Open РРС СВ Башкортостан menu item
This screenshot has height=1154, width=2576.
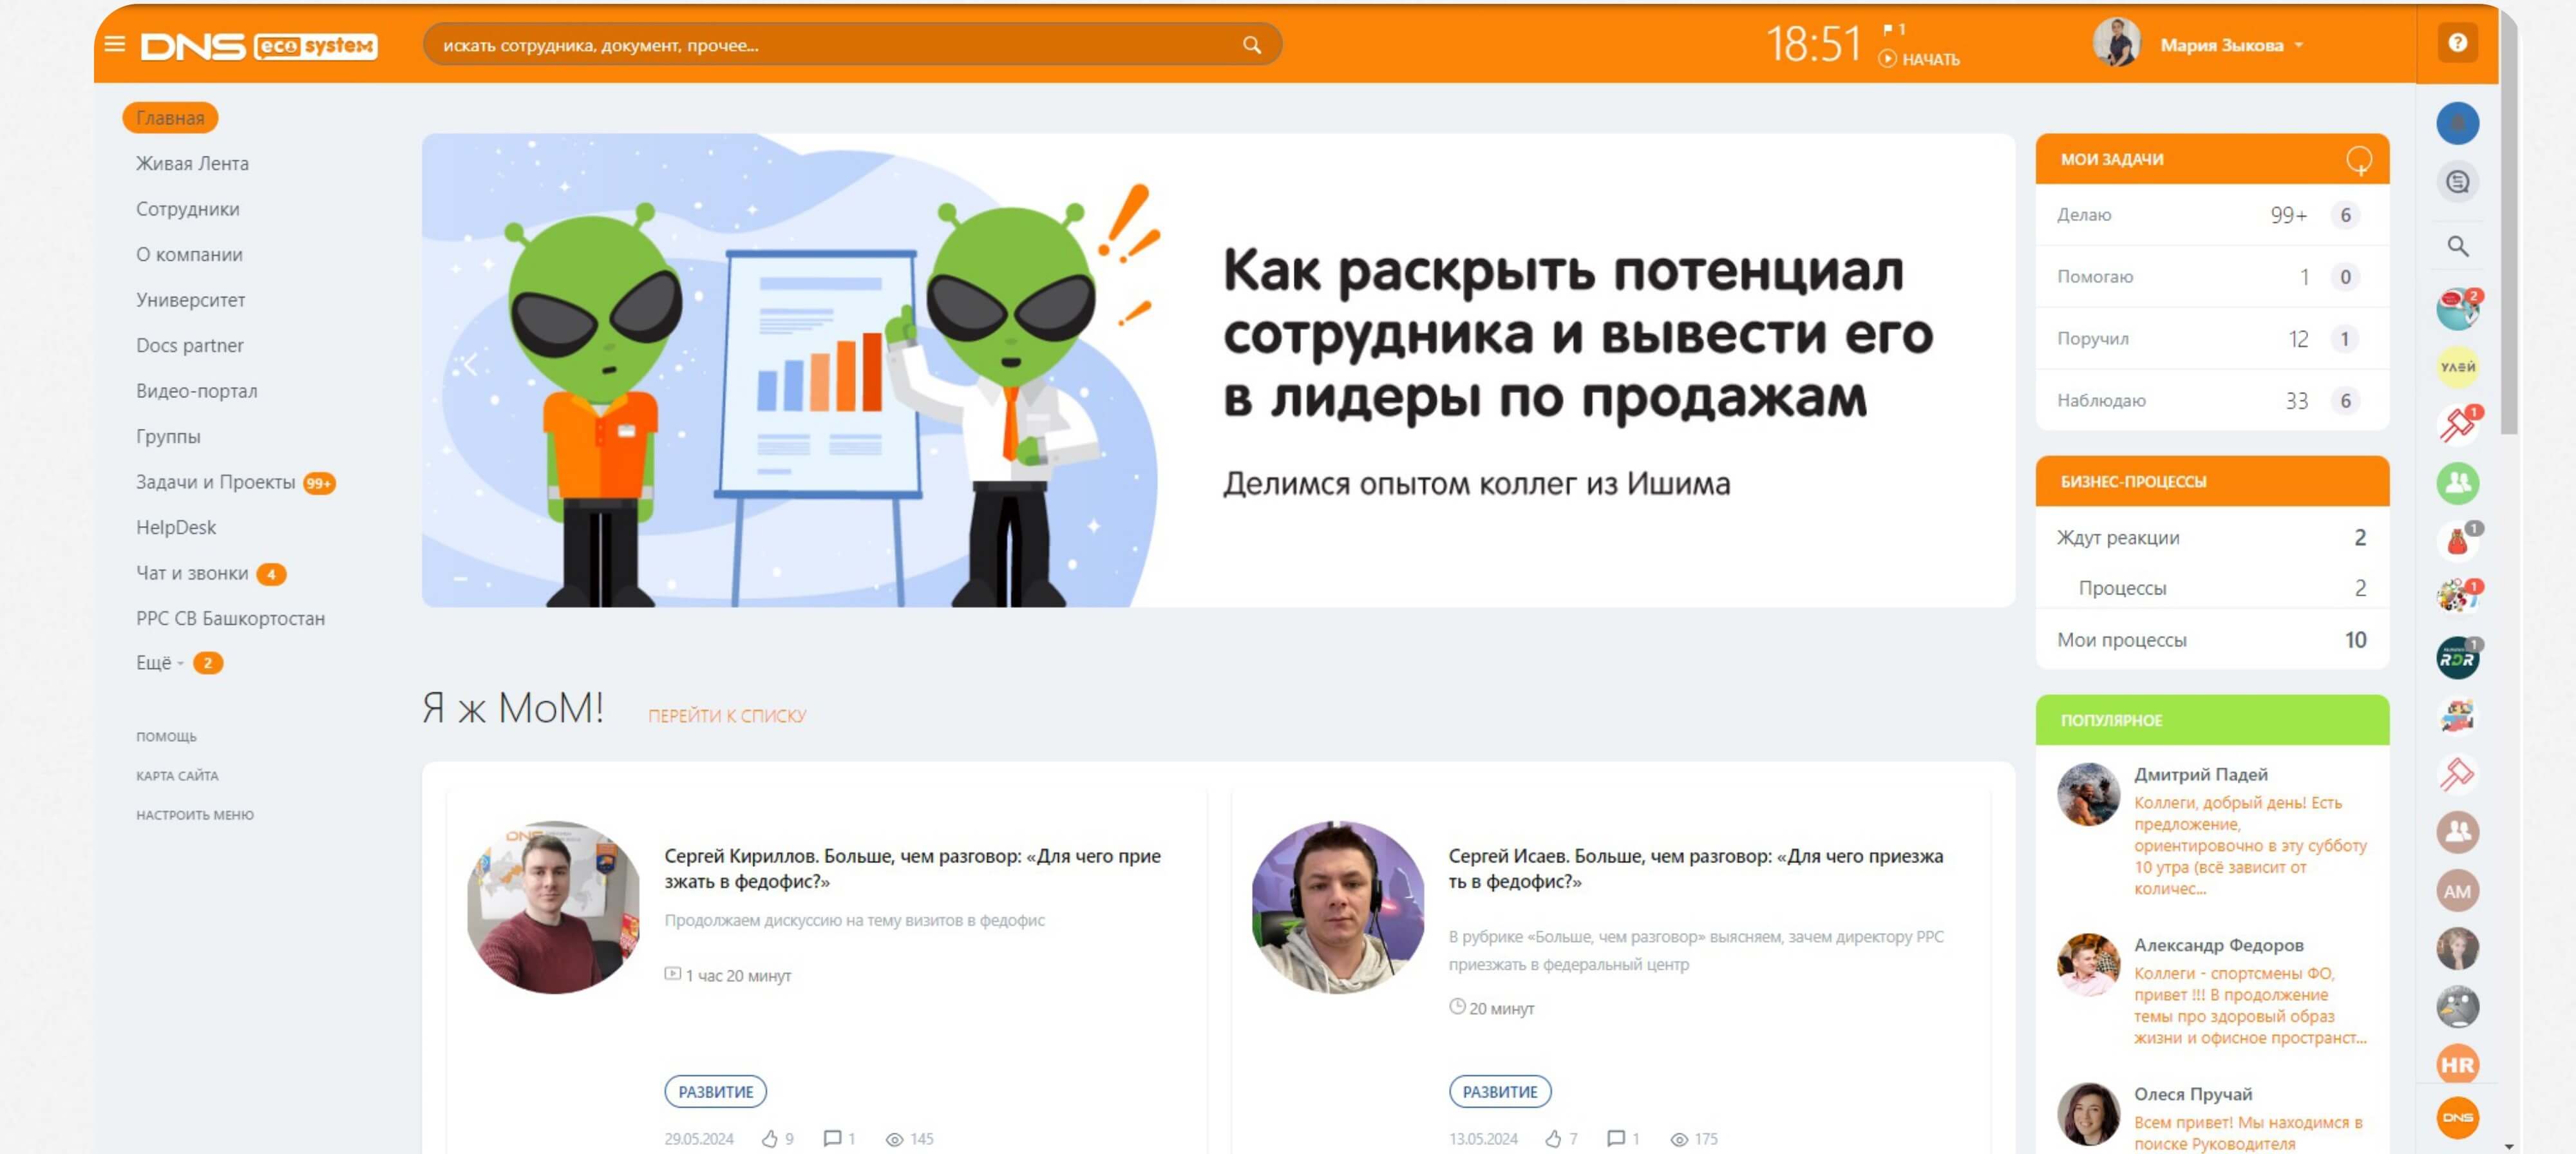coord(230,618)
